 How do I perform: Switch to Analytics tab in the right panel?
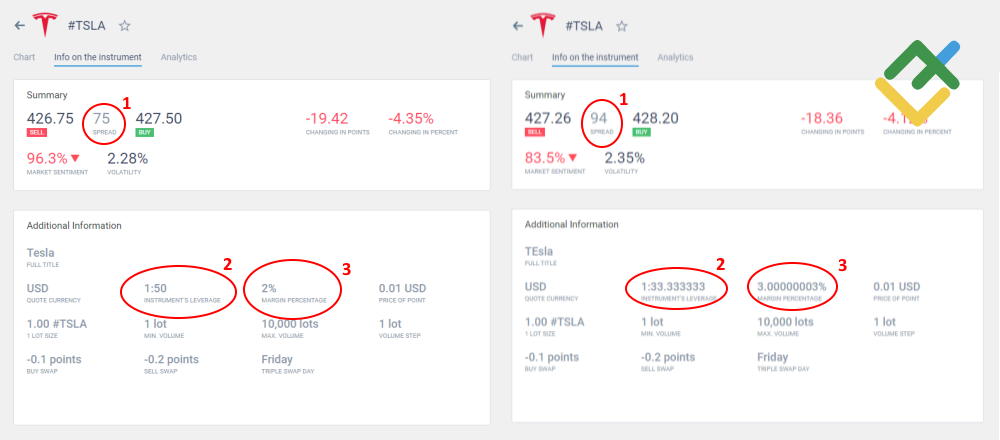click(x=675, y=57)
